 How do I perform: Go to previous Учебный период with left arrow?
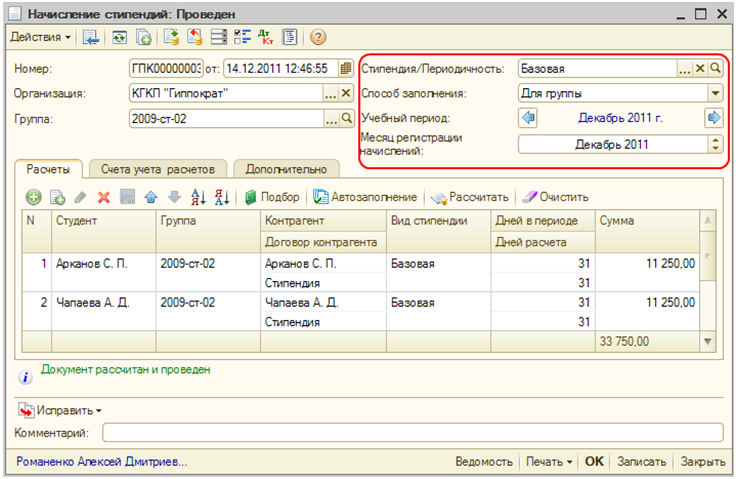(529, 118)
